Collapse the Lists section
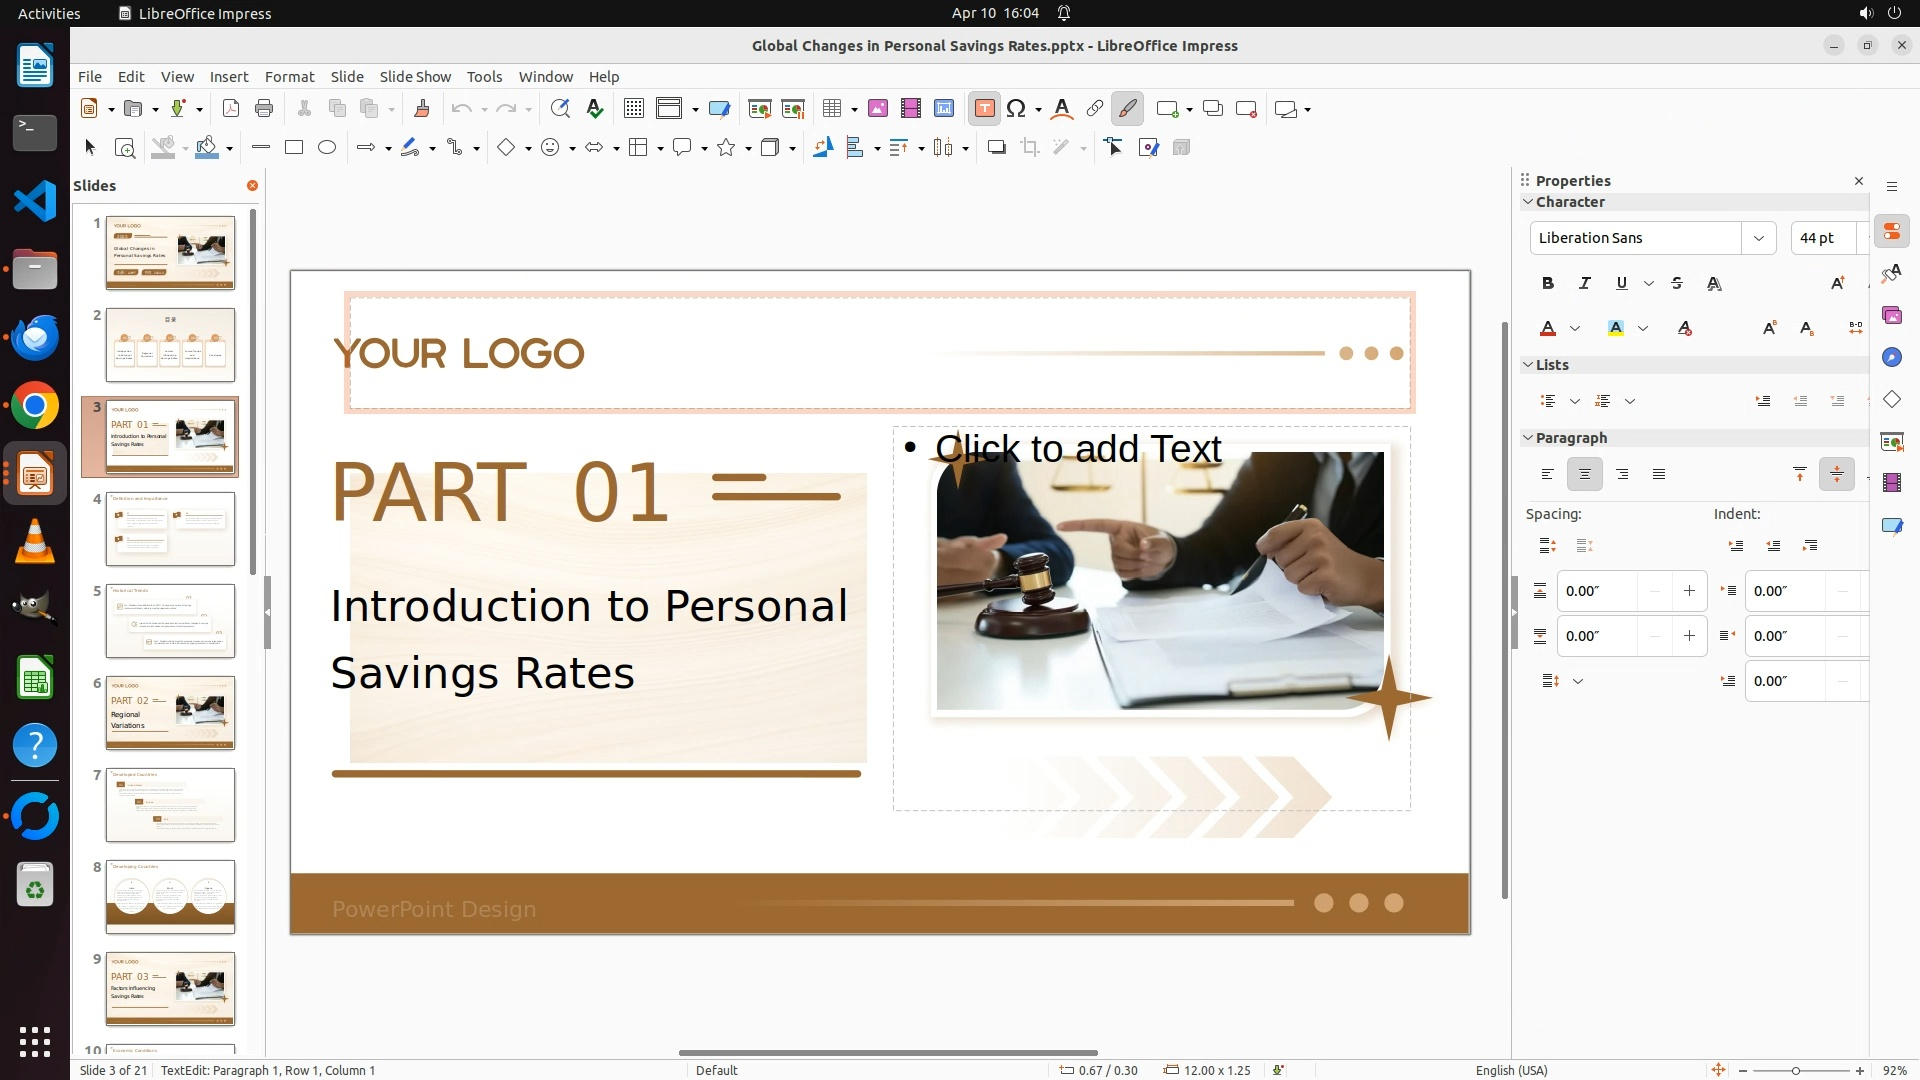Viewport: 1920px width, 1080px height. tap(1528, 365)
